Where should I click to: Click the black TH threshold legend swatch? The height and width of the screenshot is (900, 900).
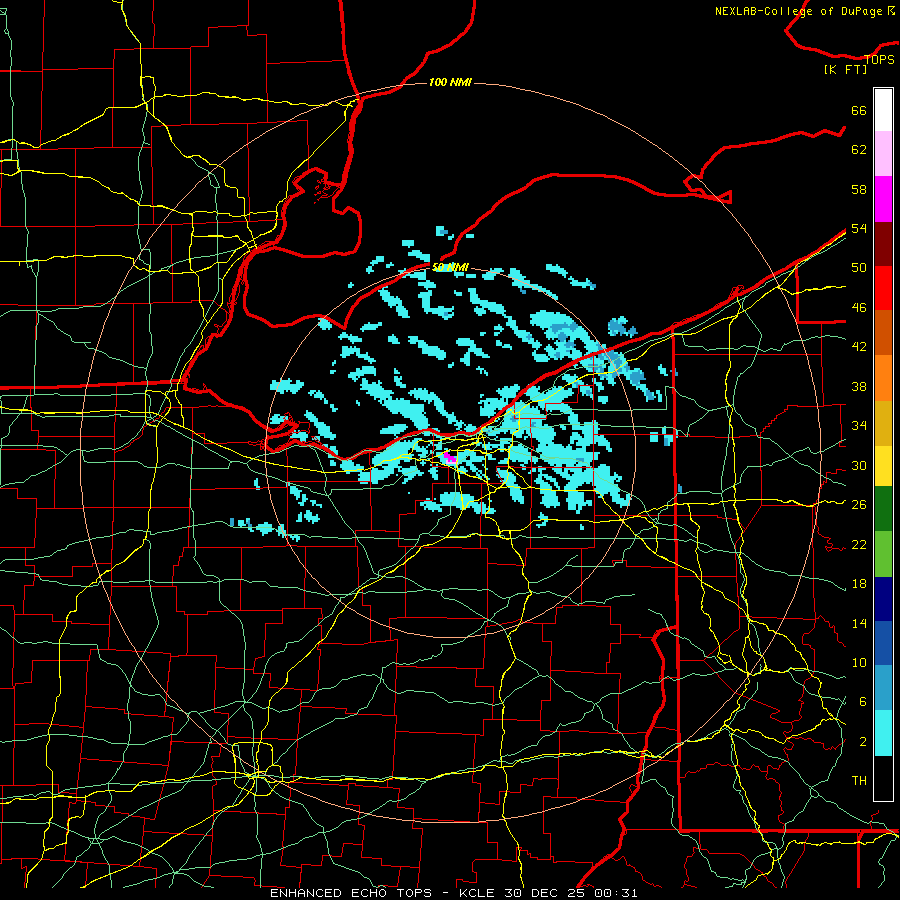point(883,778)
